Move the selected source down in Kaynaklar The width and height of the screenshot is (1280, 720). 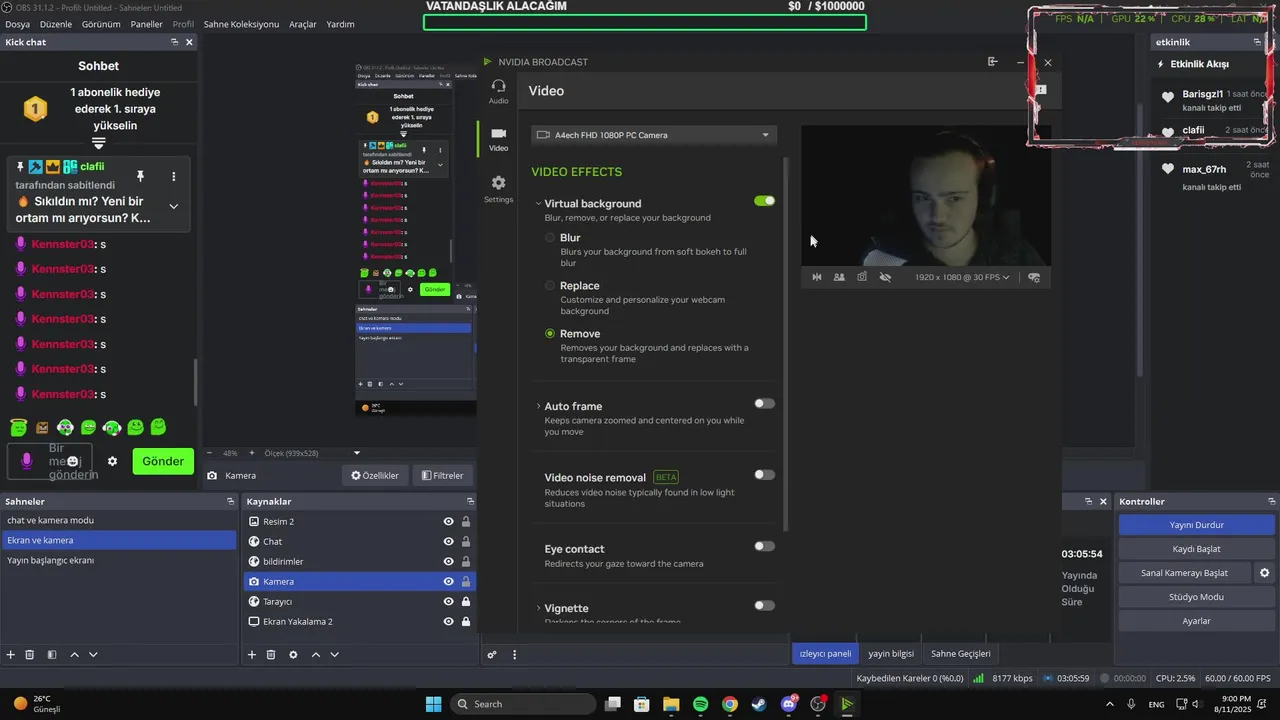pyautogui.click(x=335, y=654)
